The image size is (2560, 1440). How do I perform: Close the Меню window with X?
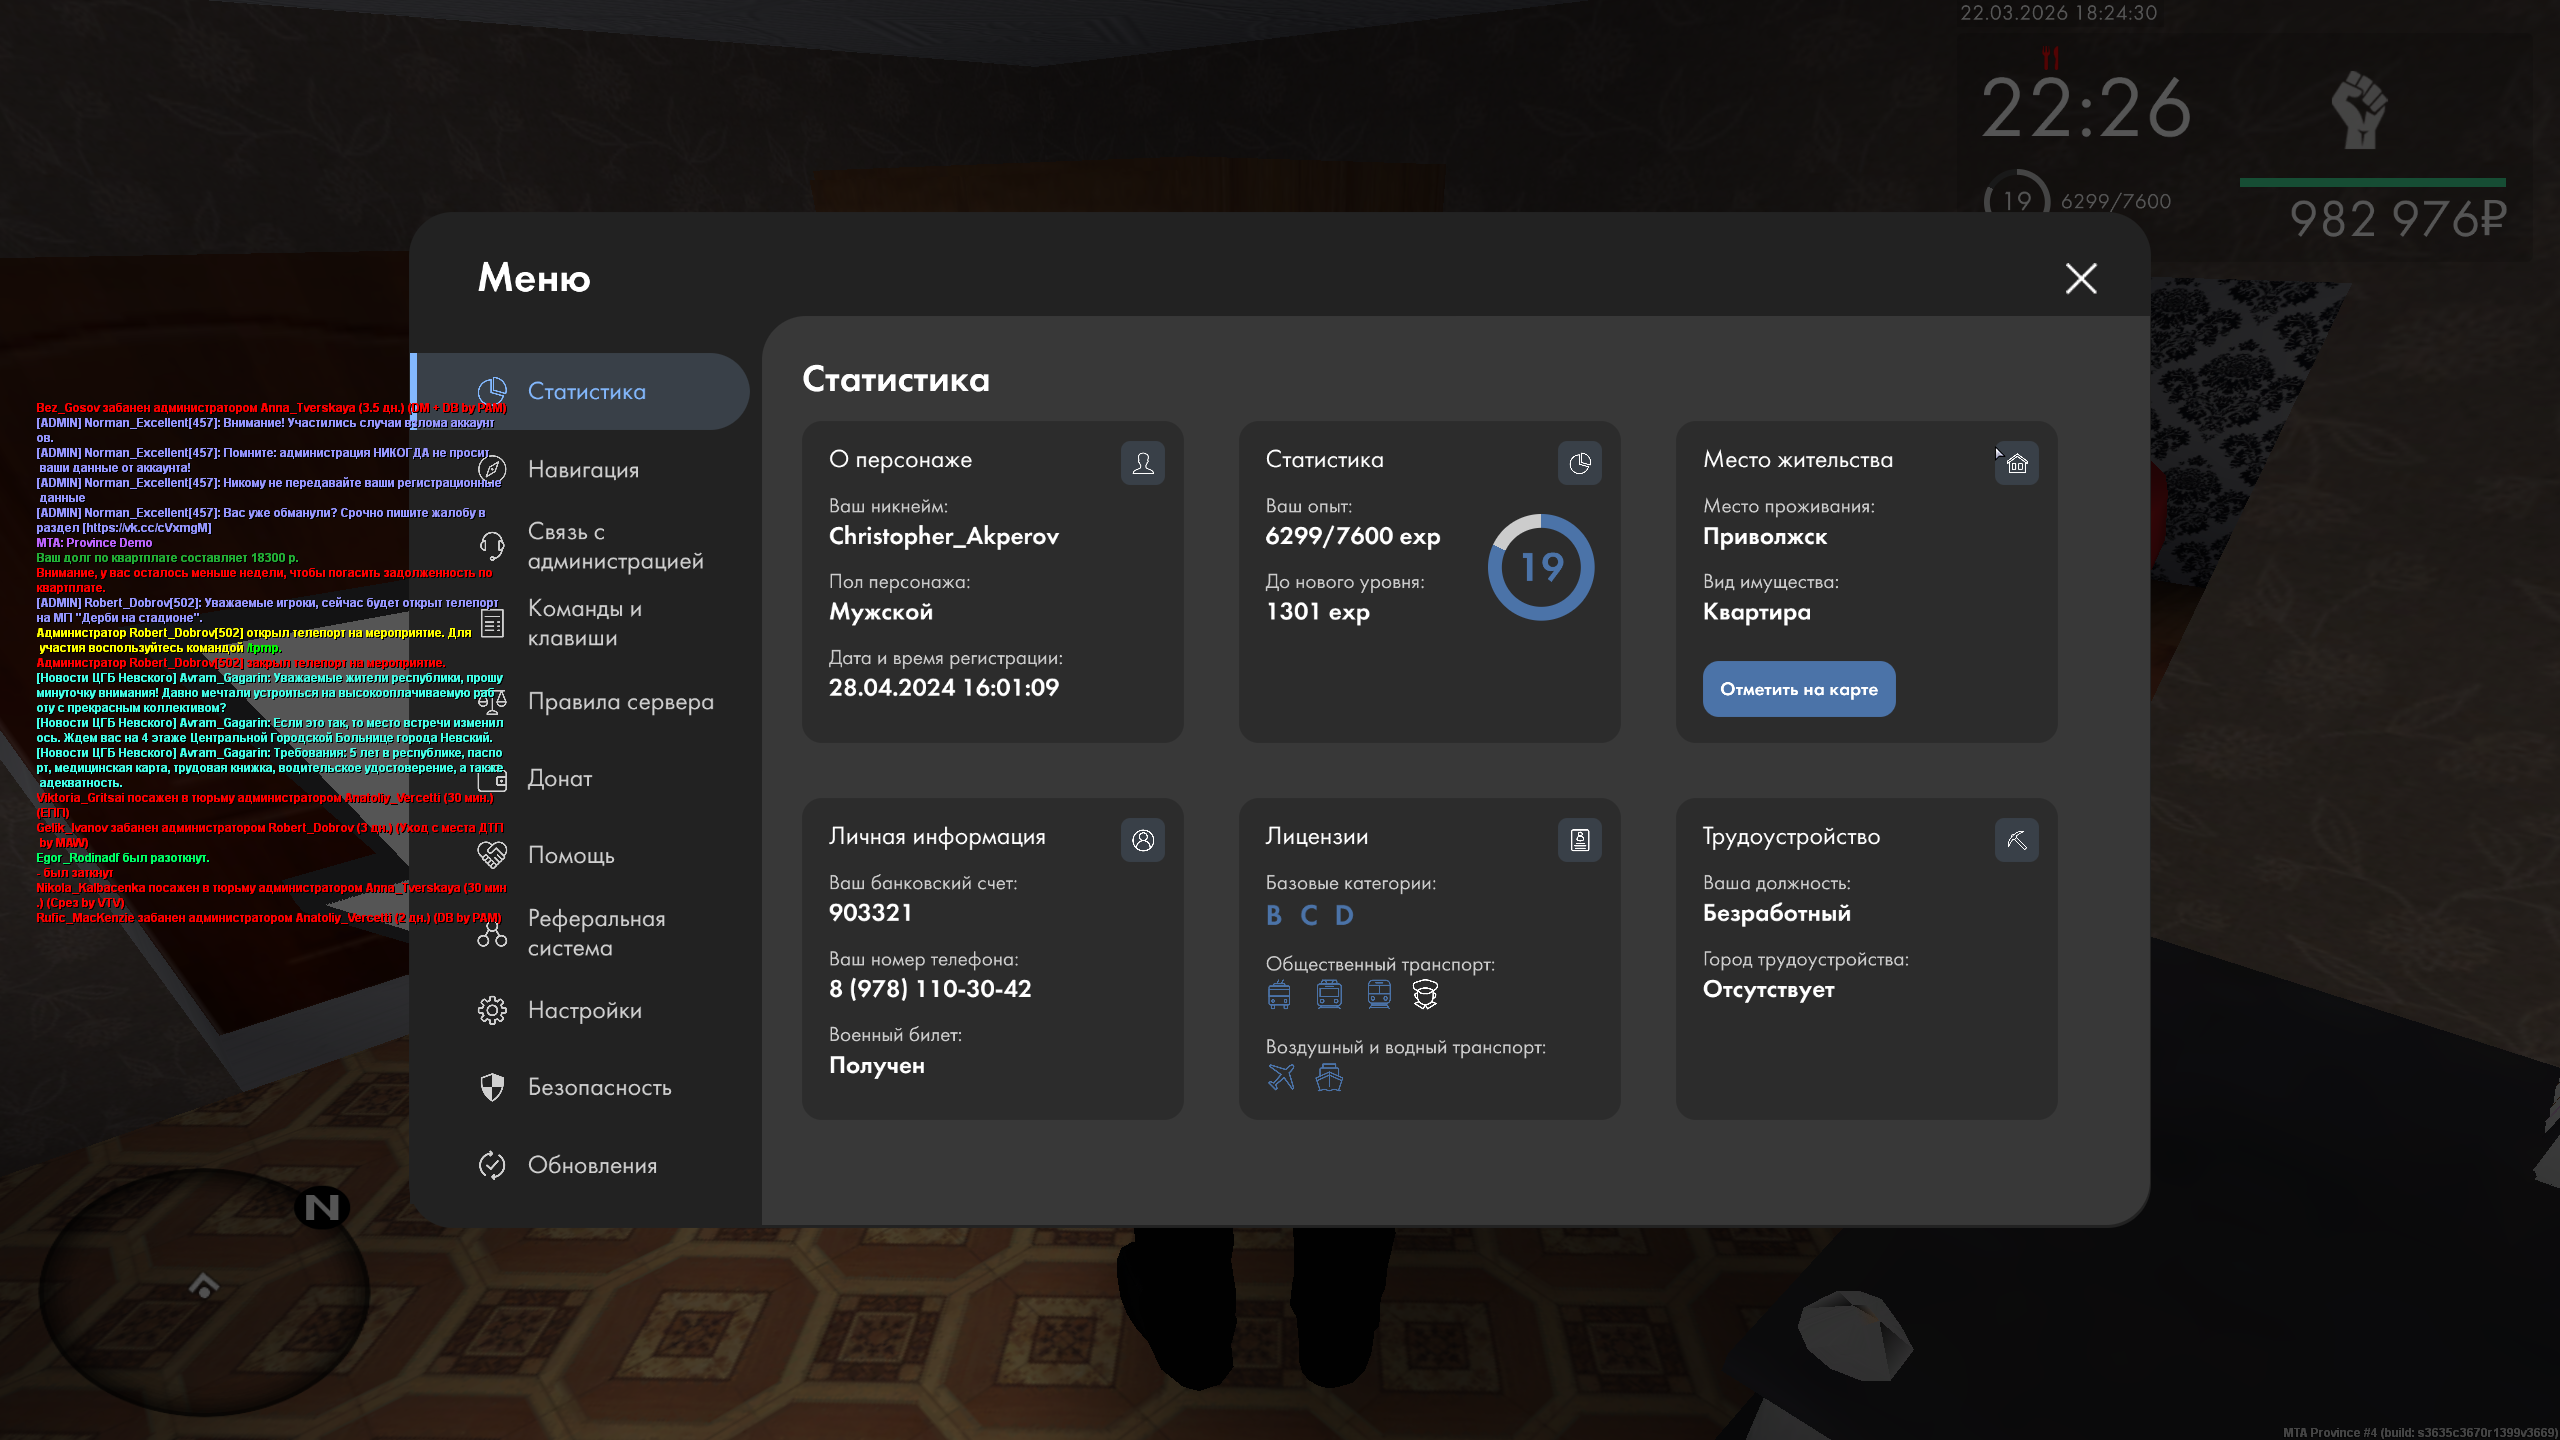2081,278
